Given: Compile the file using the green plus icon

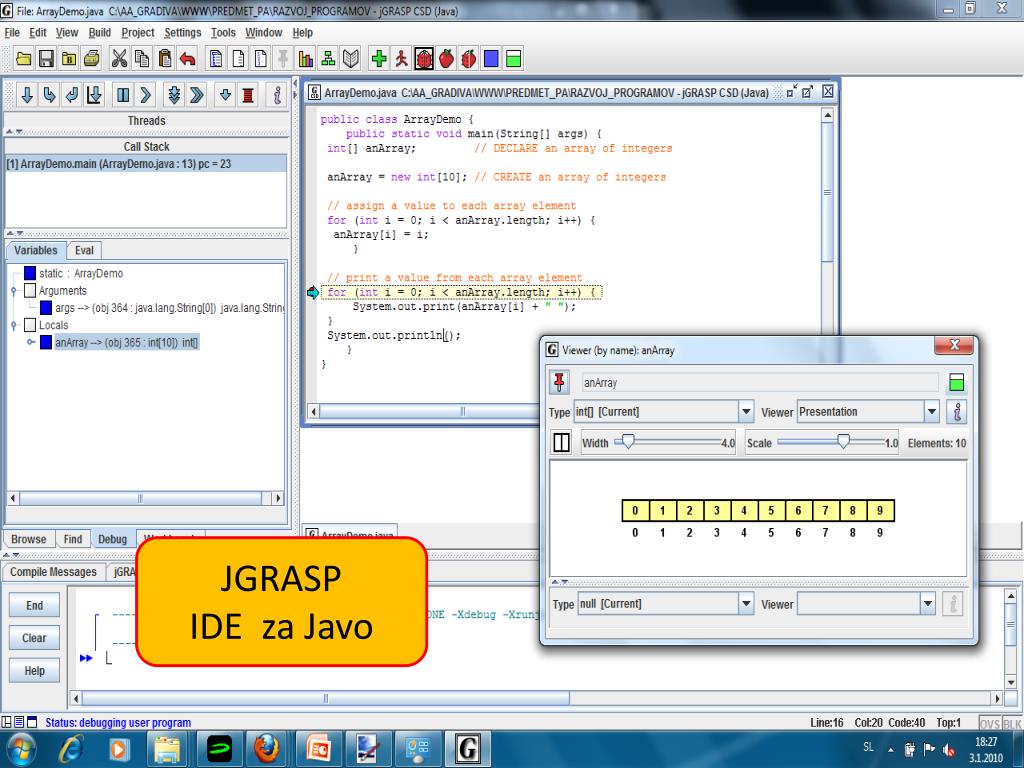Looking at the screenshot, I should (x=379, y=59).
